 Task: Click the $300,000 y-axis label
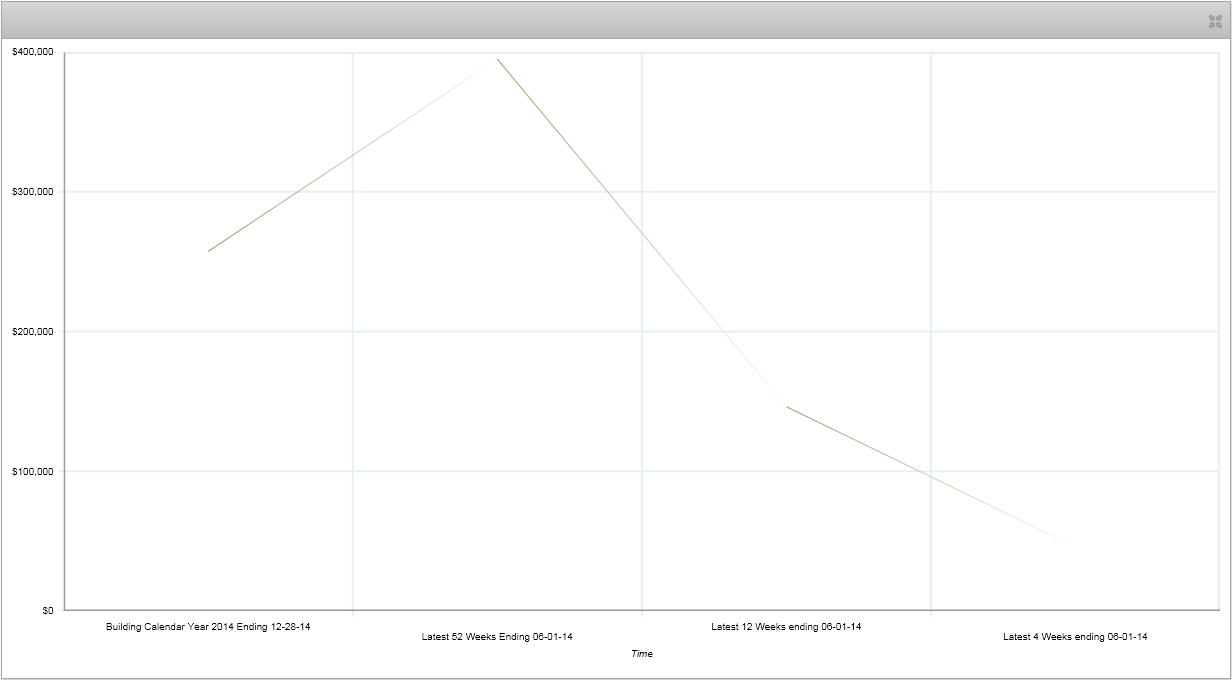click(x=33, y=192)
